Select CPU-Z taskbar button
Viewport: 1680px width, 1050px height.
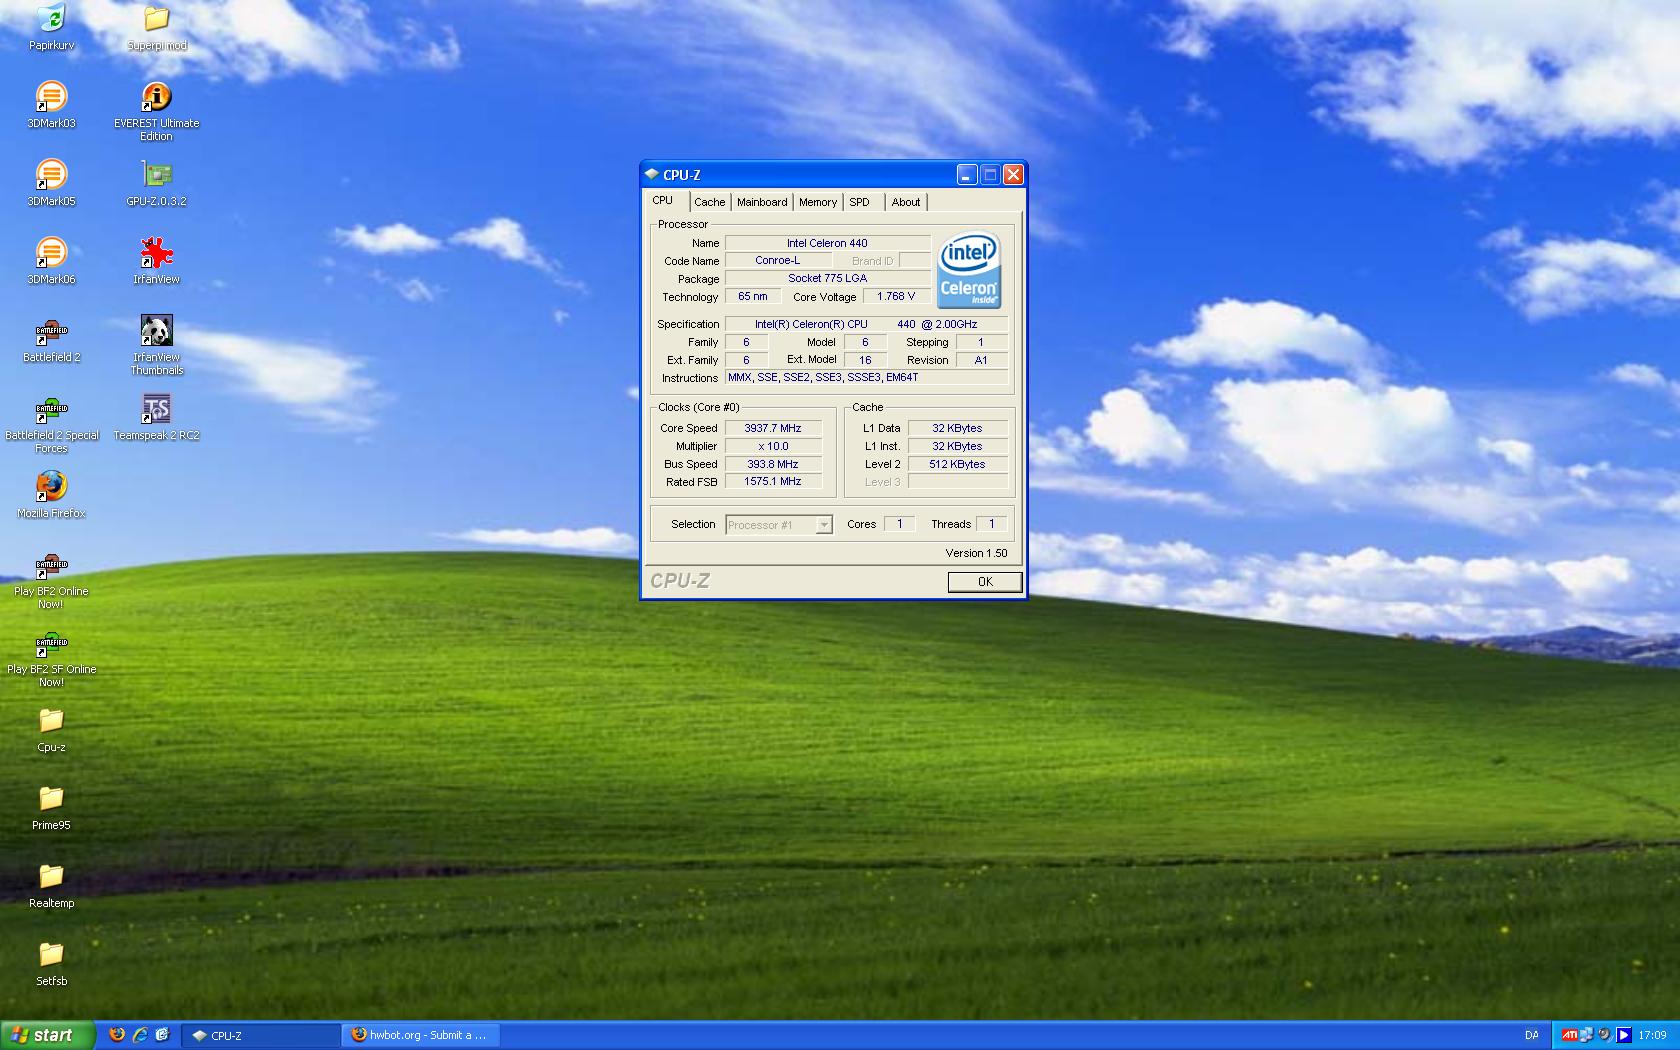[x=263, y=1035]
